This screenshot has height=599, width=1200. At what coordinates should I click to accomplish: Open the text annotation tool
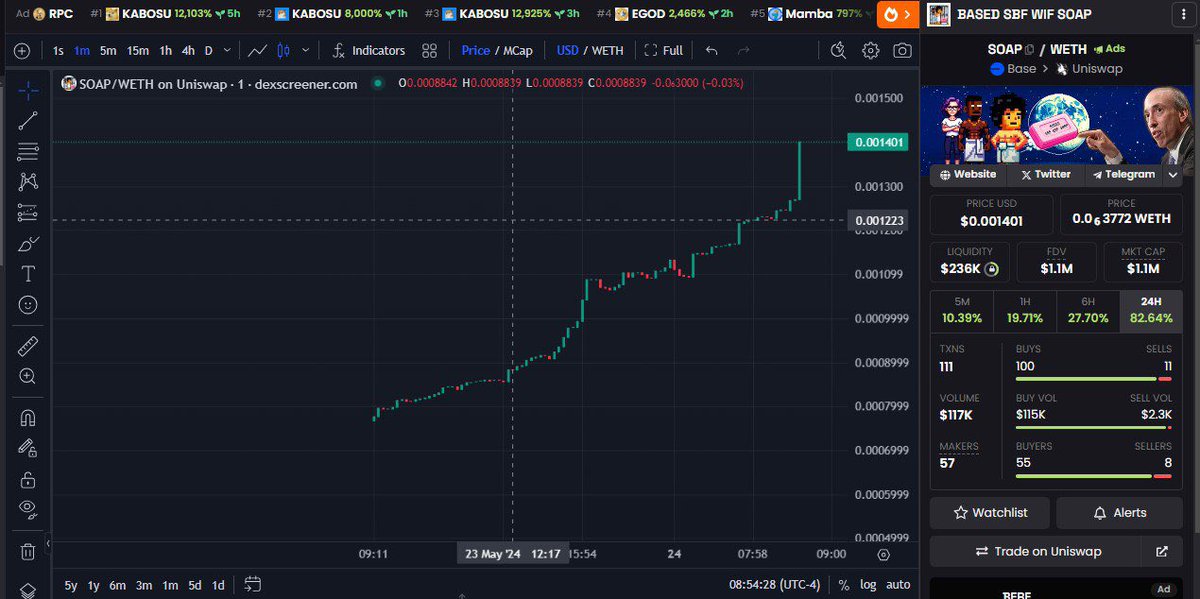click(27, 273)
